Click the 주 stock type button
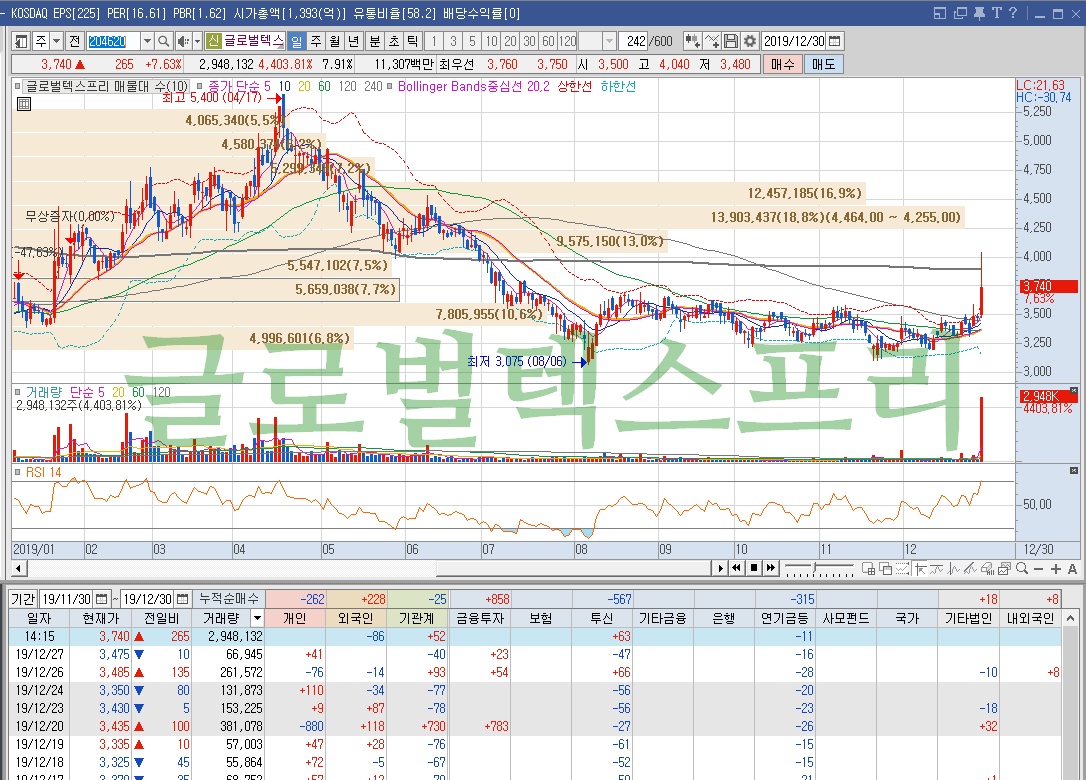Viewport: 1086px width, 780px height. [x=41, y=42]
